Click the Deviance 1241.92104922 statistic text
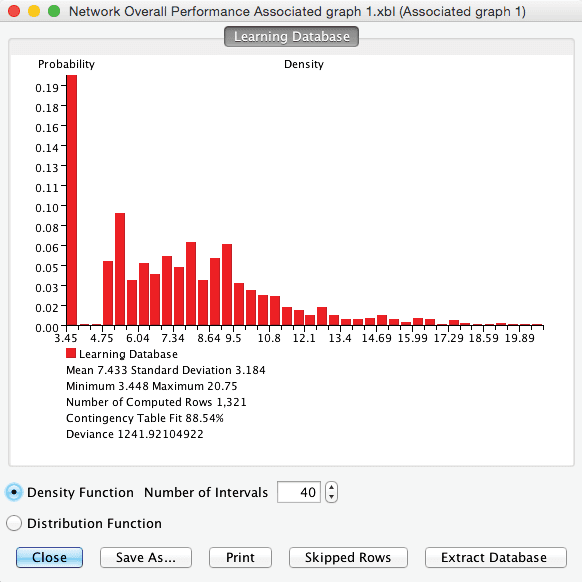The image size is (582, 582). [x=135, y=434]
